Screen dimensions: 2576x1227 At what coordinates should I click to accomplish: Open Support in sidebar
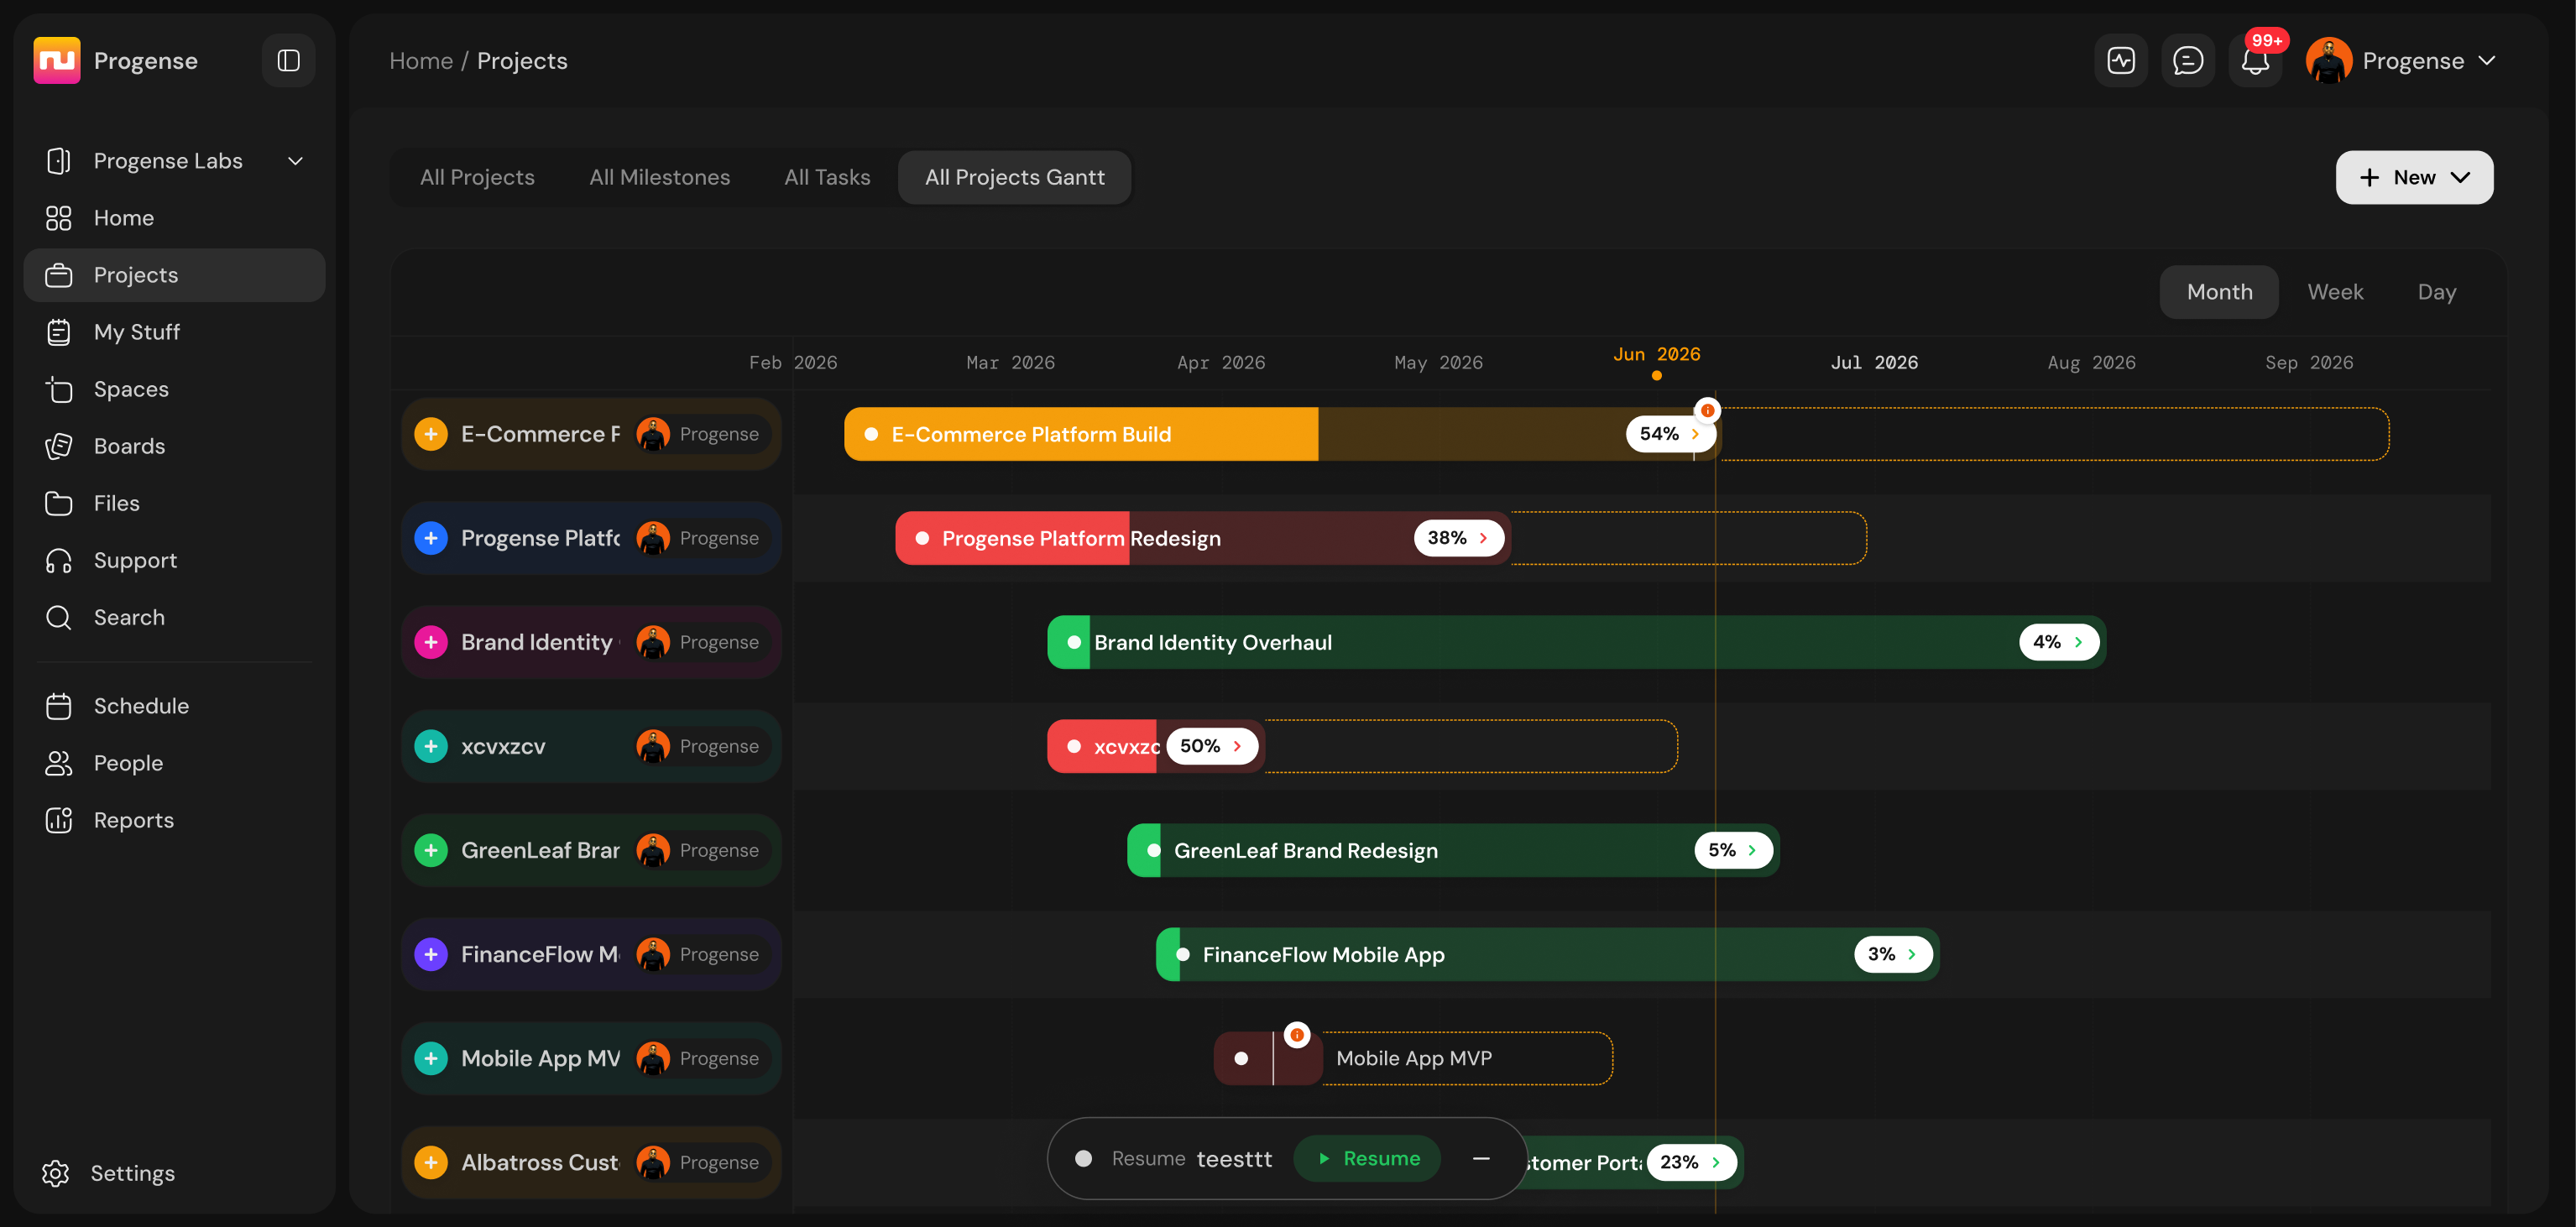tap(175, 560)
